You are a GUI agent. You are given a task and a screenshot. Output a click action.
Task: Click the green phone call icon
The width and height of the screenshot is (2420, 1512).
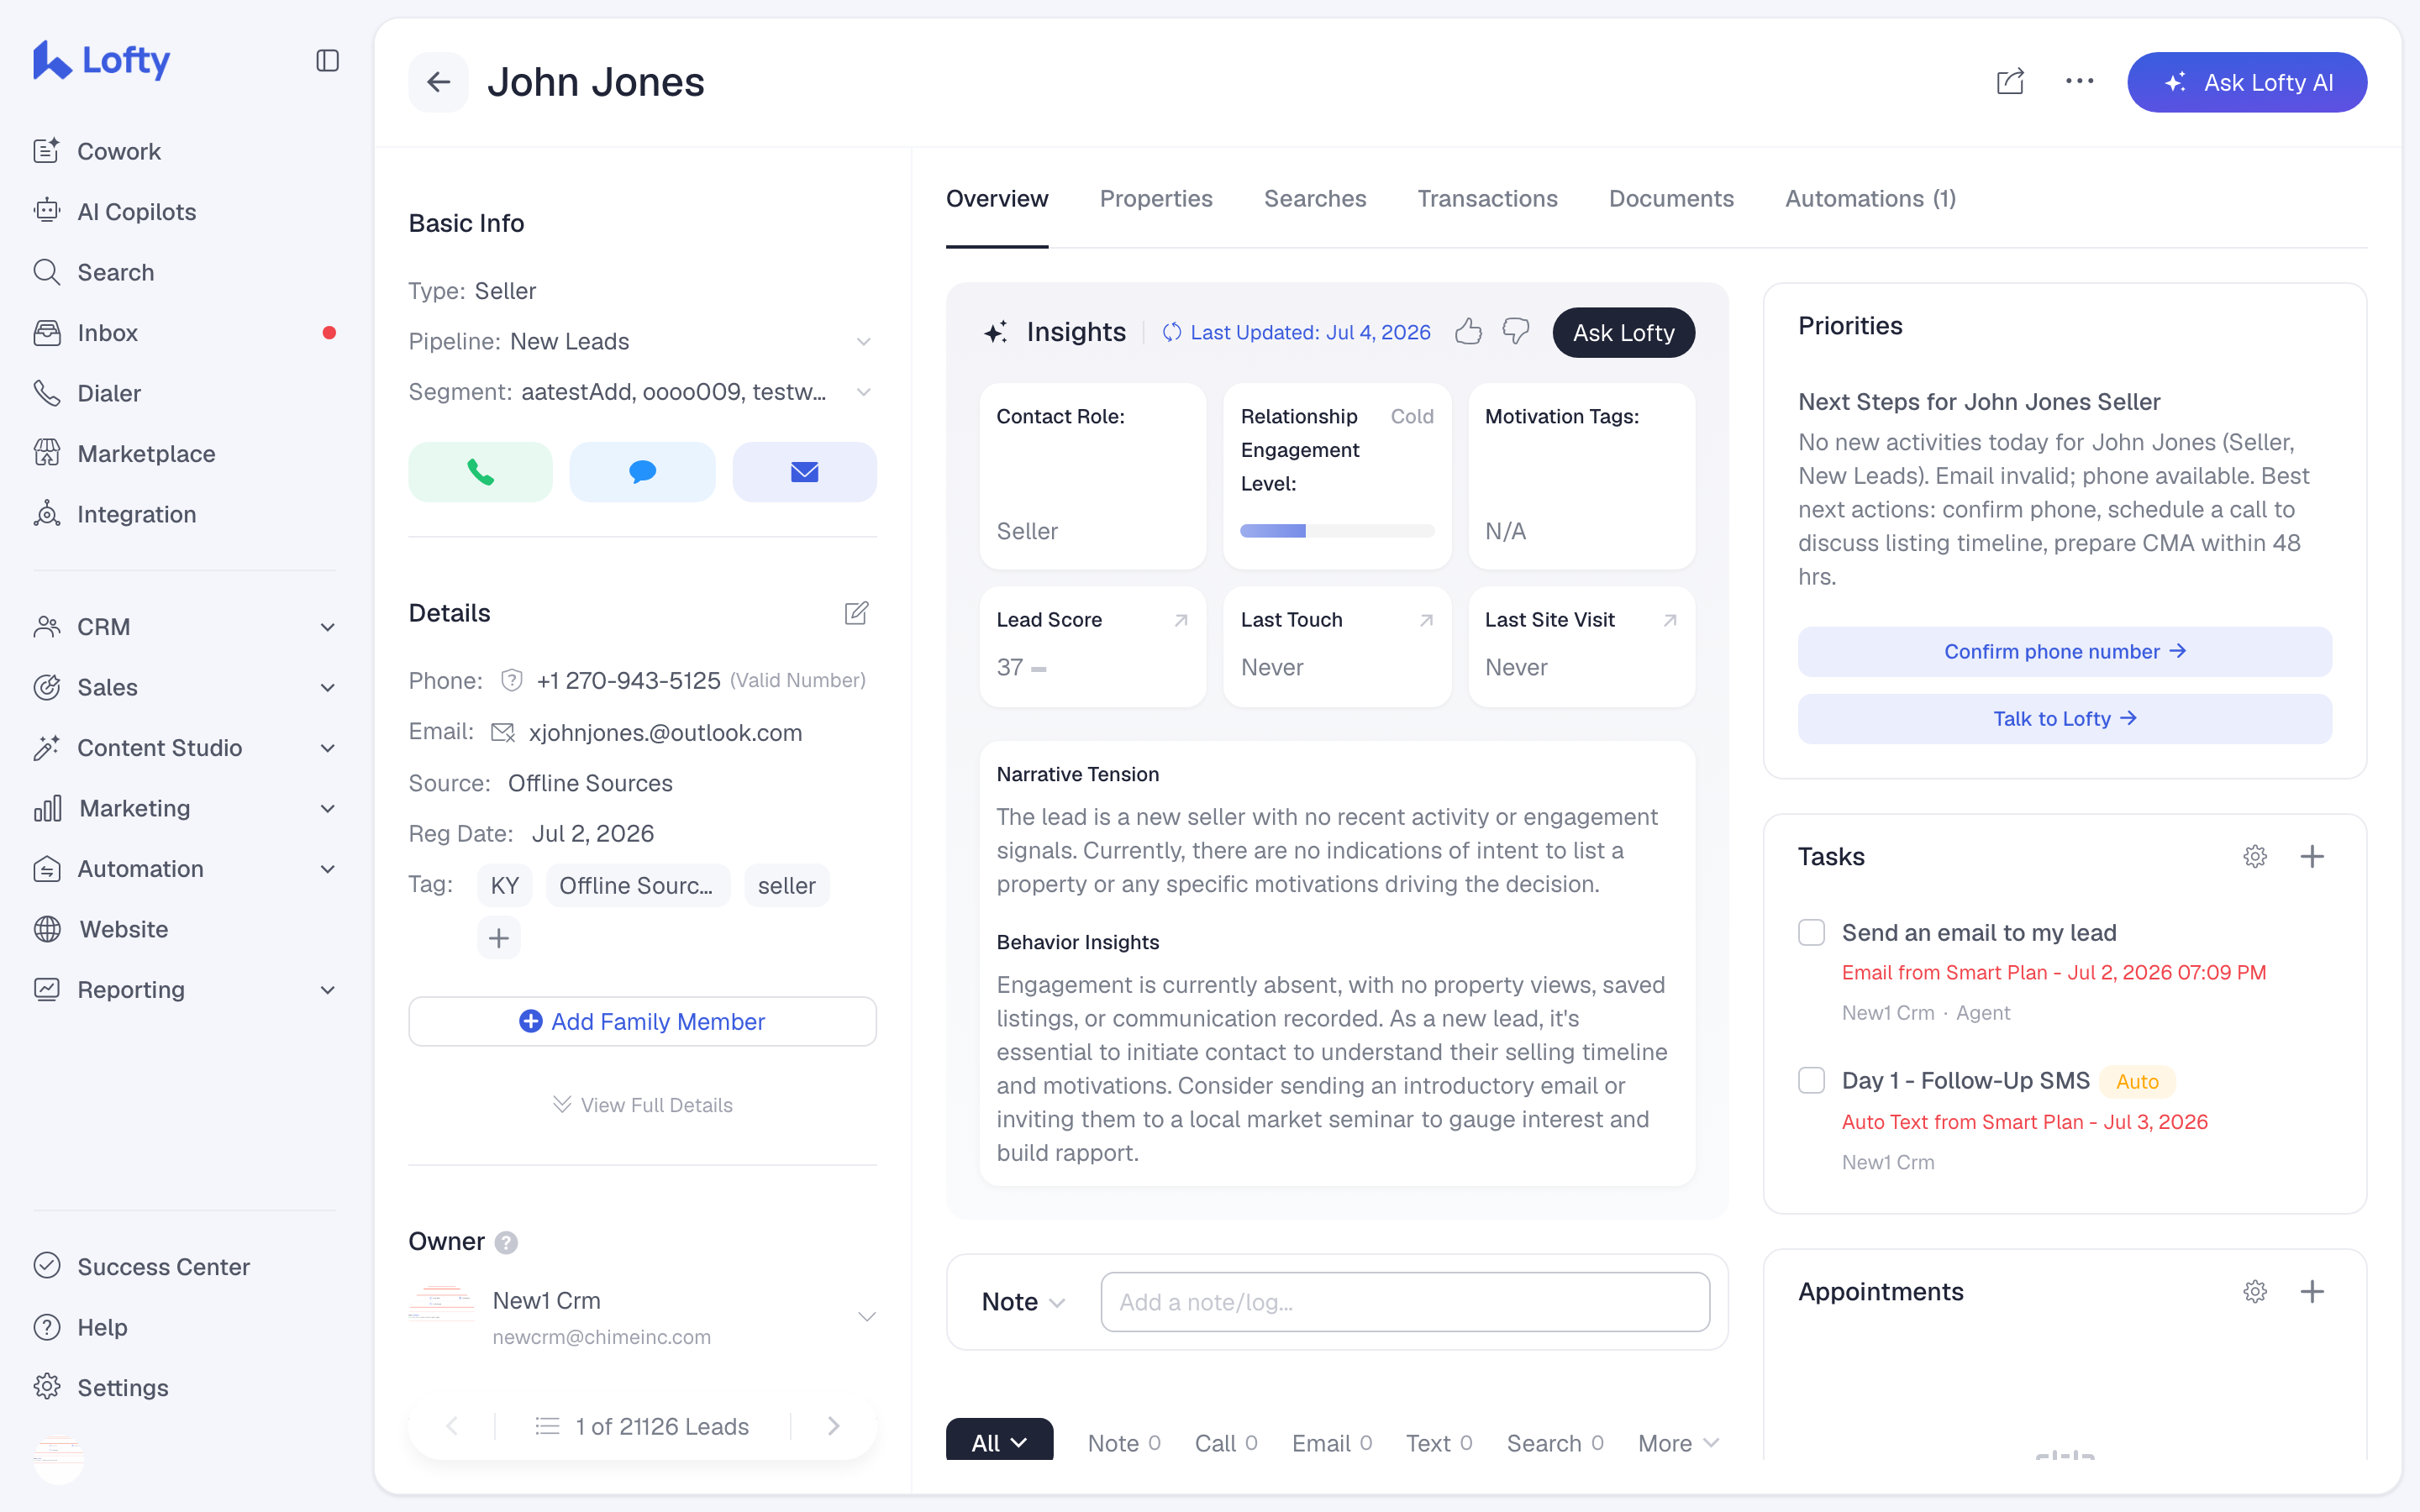(480, 472)
